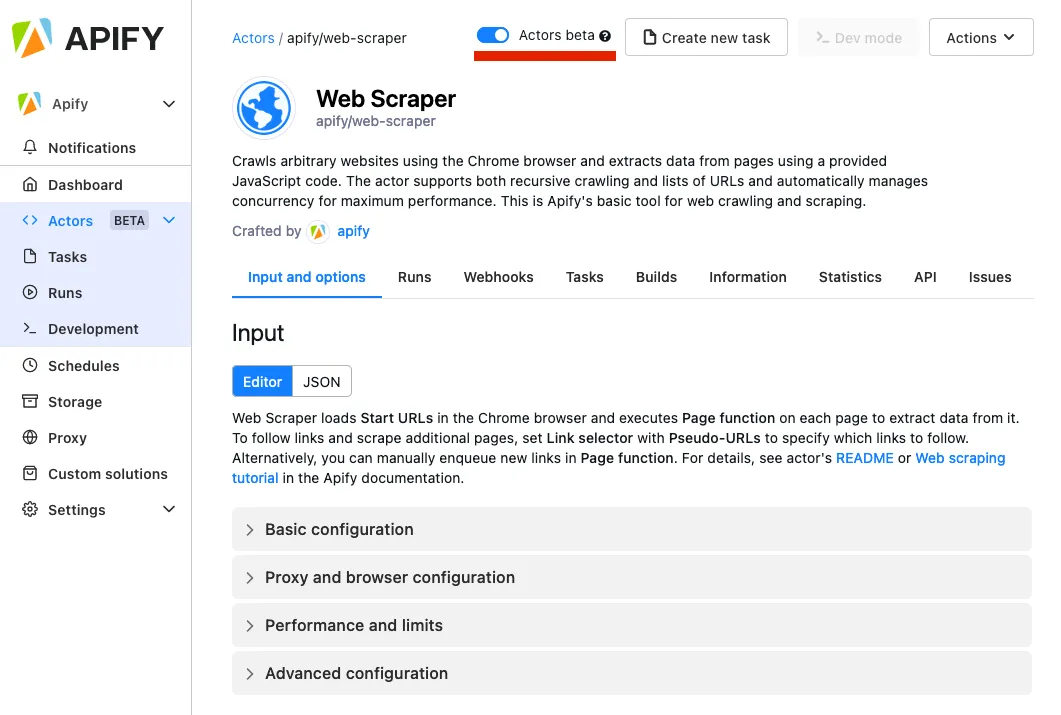Click the Actors beta help question mark

tap(605, 36)
